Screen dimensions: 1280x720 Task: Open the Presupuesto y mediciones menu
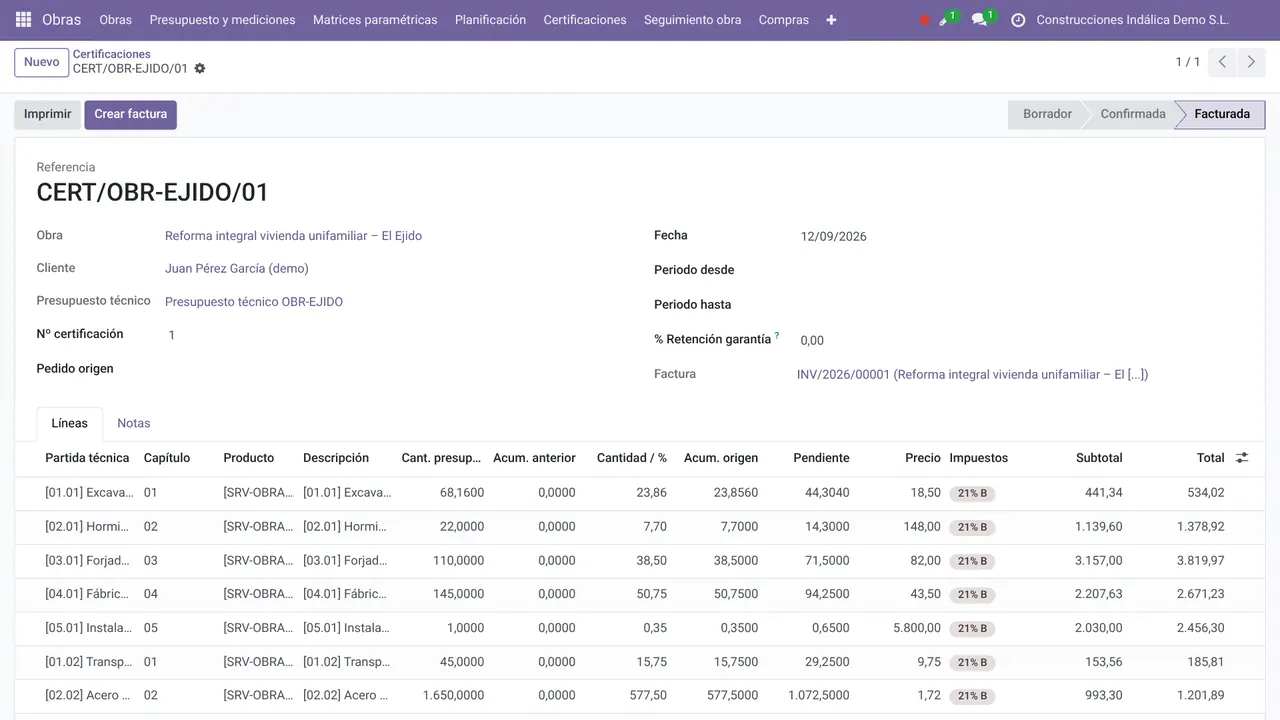(x=222, y=20)
